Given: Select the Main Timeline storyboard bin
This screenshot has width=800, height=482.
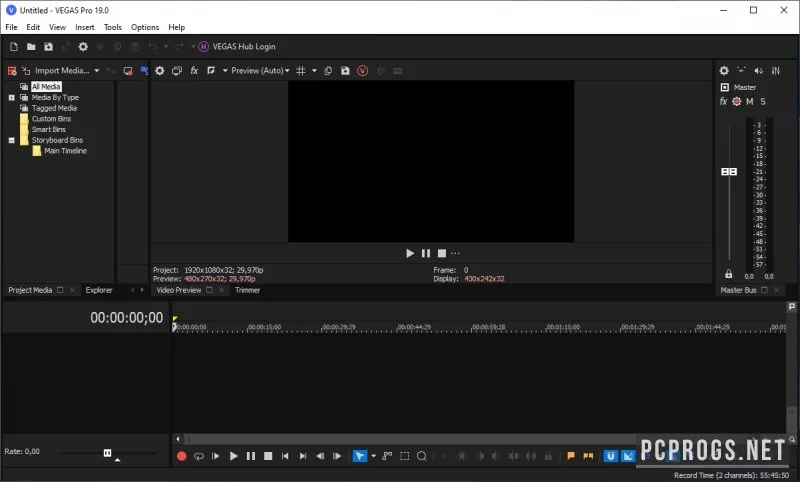Looking at the screenshot, I should (65, 151).
